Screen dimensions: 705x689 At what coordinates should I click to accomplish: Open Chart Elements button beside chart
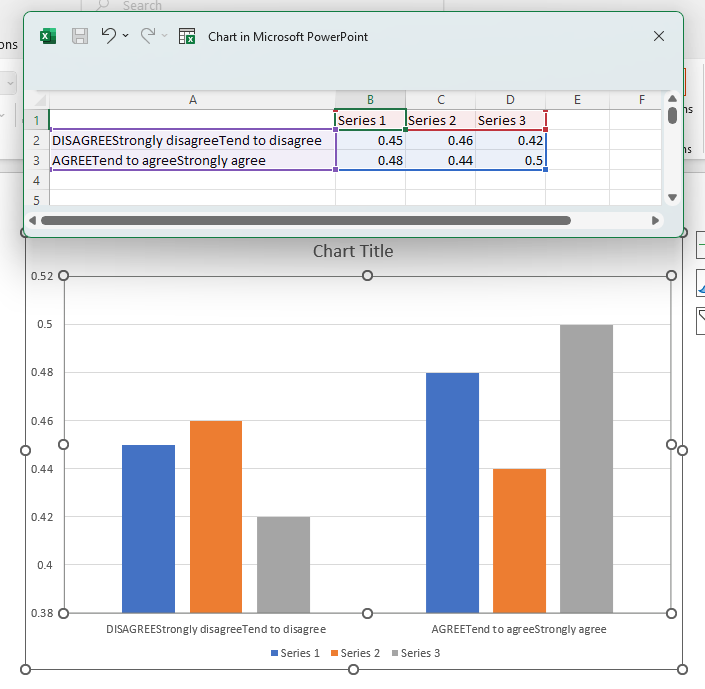tap(700, 245)
